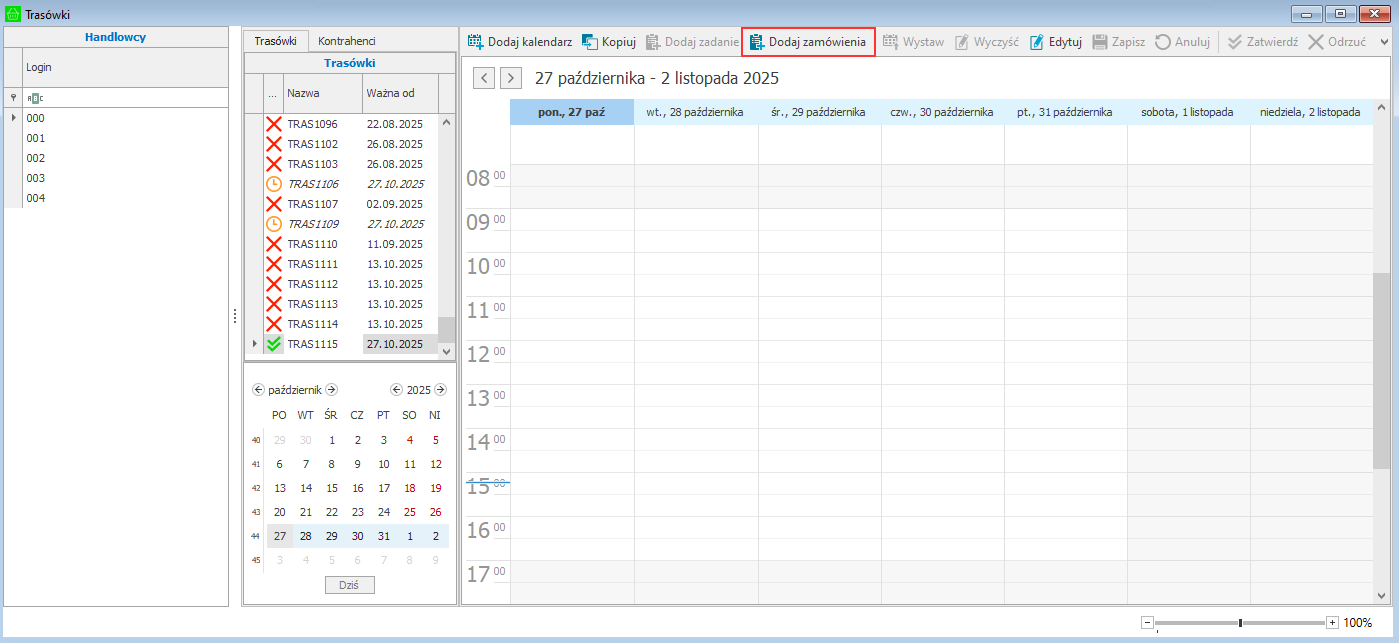The width and height of the screenshot is (1399, 643).
Task: Select route TRAS1106 in the list
Action: pos(312,184)
